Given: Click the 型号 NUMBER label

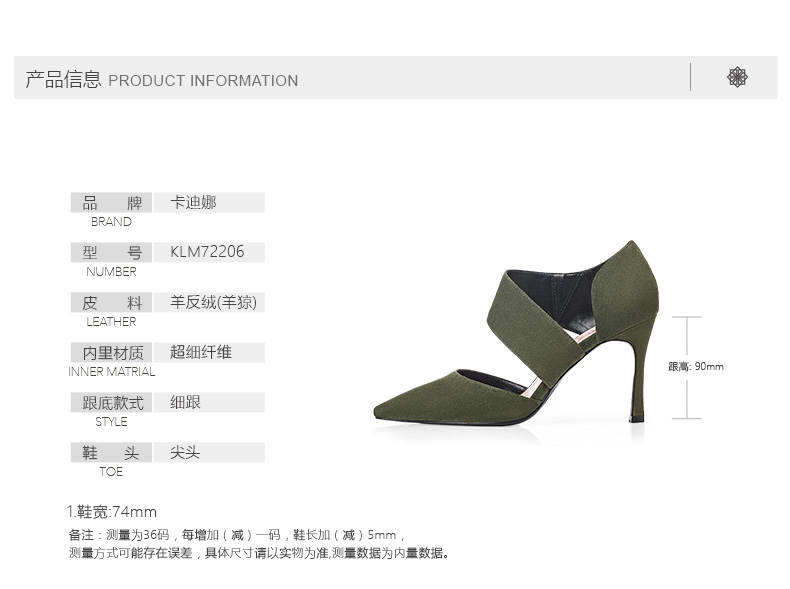Looking at the screenshot, I should point(111,260).
